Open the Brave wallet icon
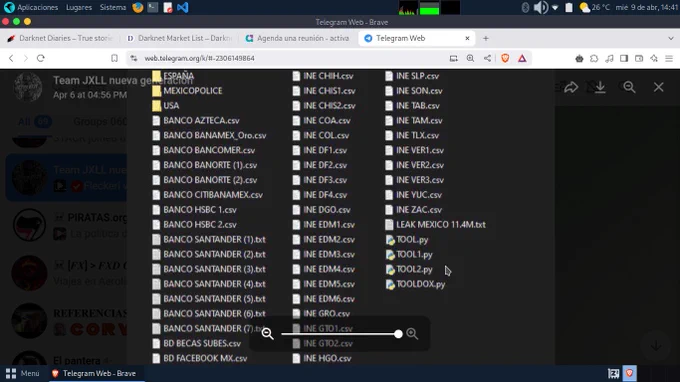The image size is (680, 382). 639,58
